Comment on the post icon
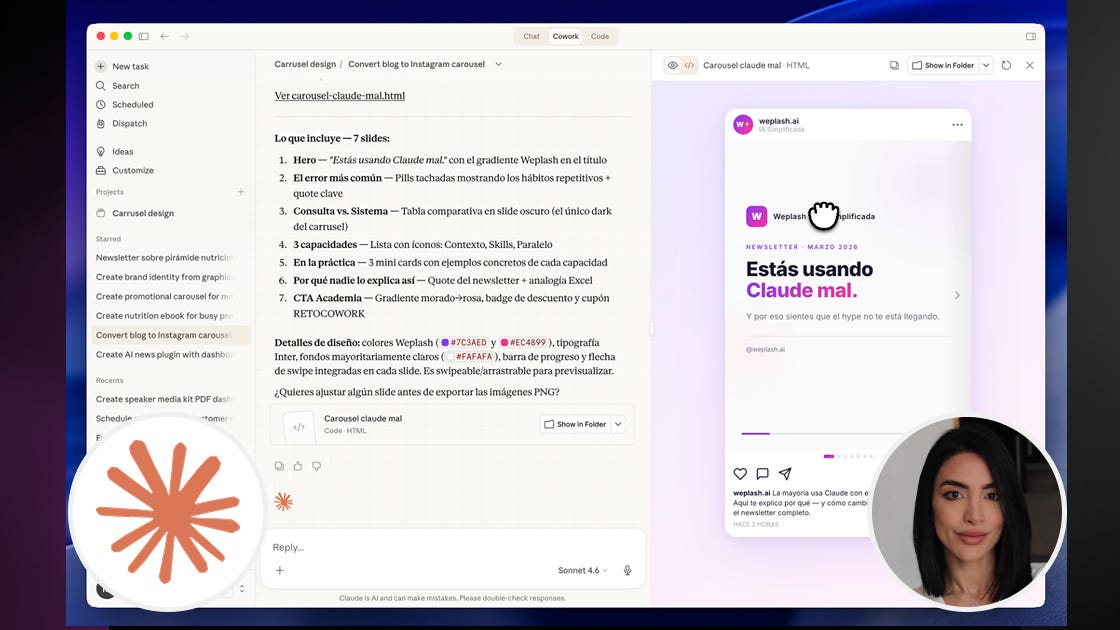1120x630 pixels. coord(762,474)
